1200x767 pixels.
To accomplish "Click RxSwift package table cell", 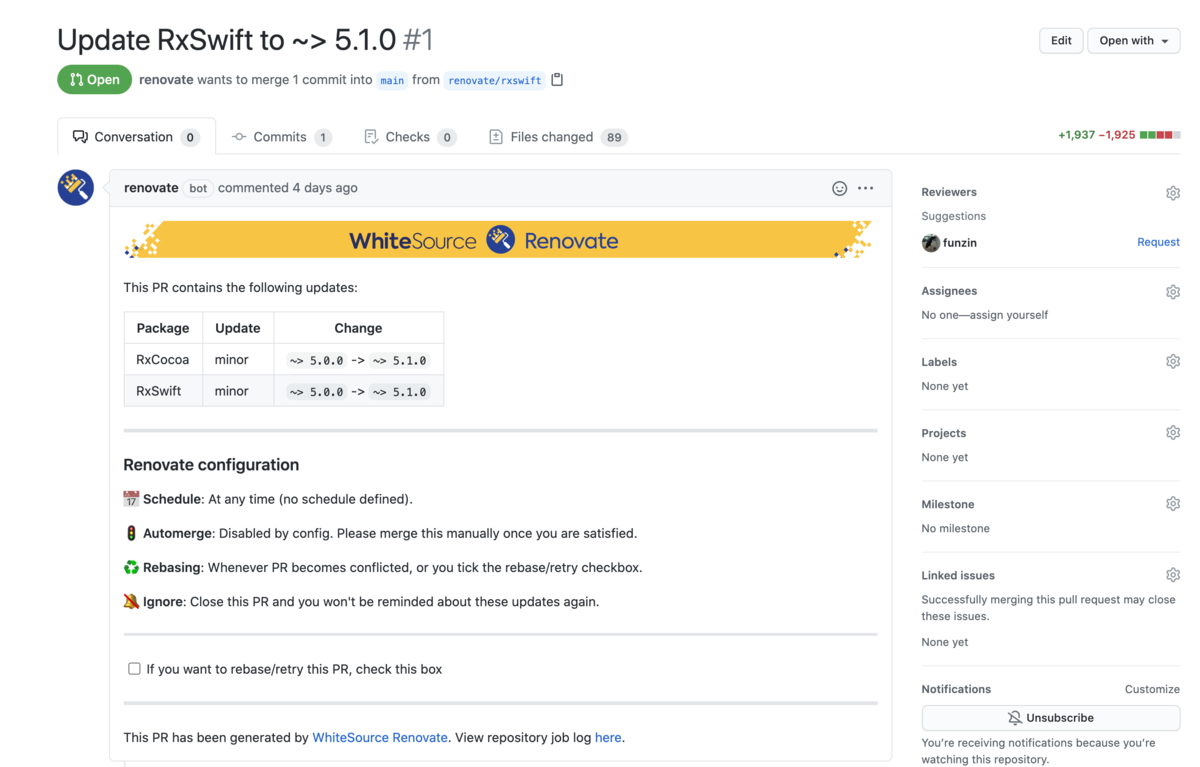I will [x=163, y=391].
